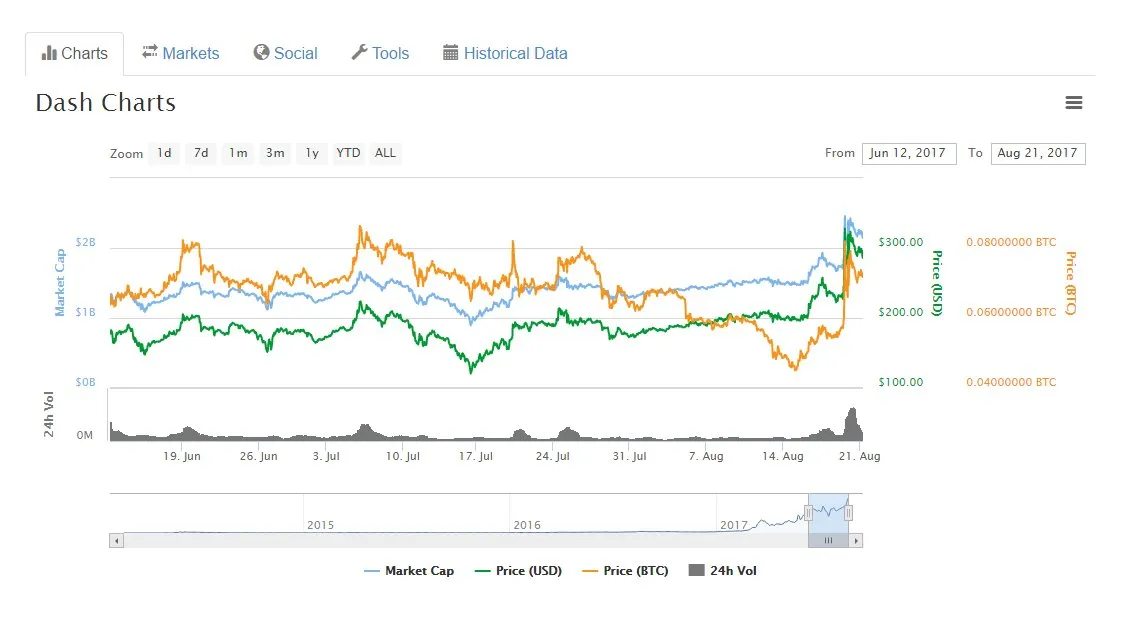Set zoom to 1y

click(x=312, y=153)
